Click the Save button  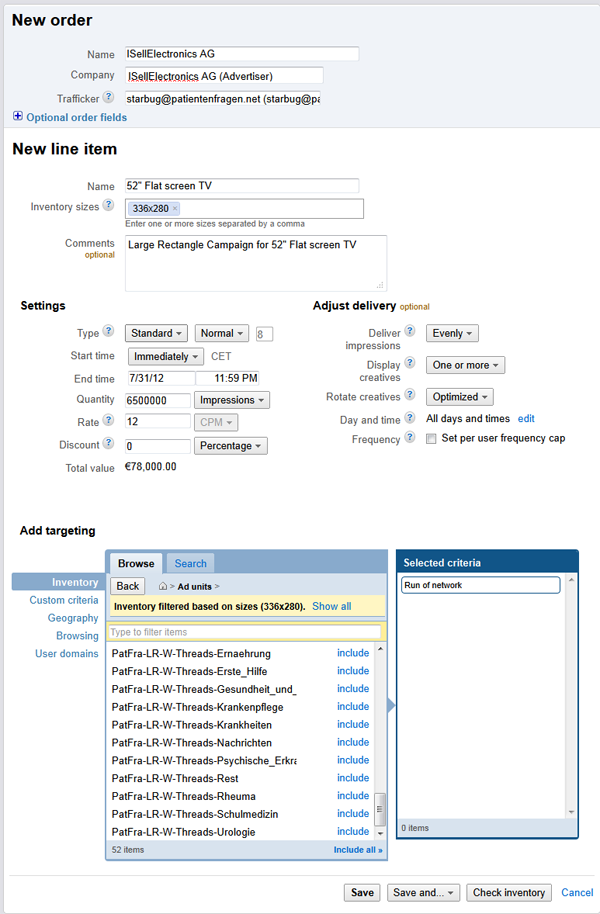362,892
